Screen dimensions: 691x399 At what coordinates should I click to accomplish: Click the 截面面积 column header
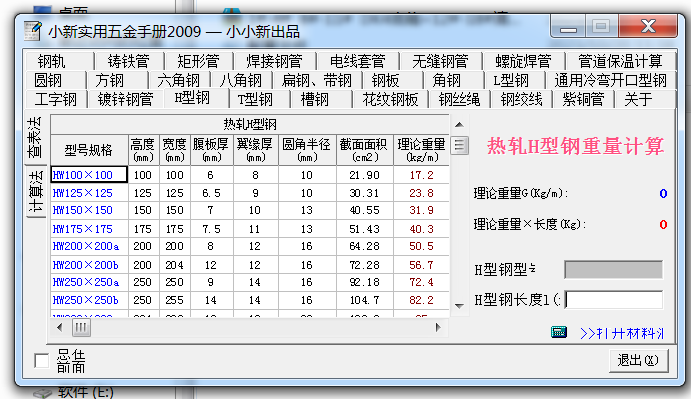[364, 150]
